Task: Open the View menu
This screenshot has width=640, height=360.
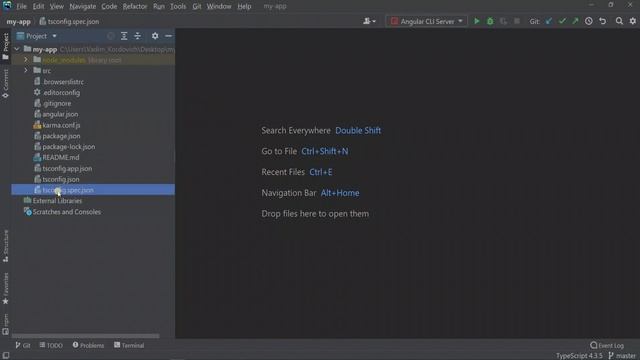Action: 57,7
